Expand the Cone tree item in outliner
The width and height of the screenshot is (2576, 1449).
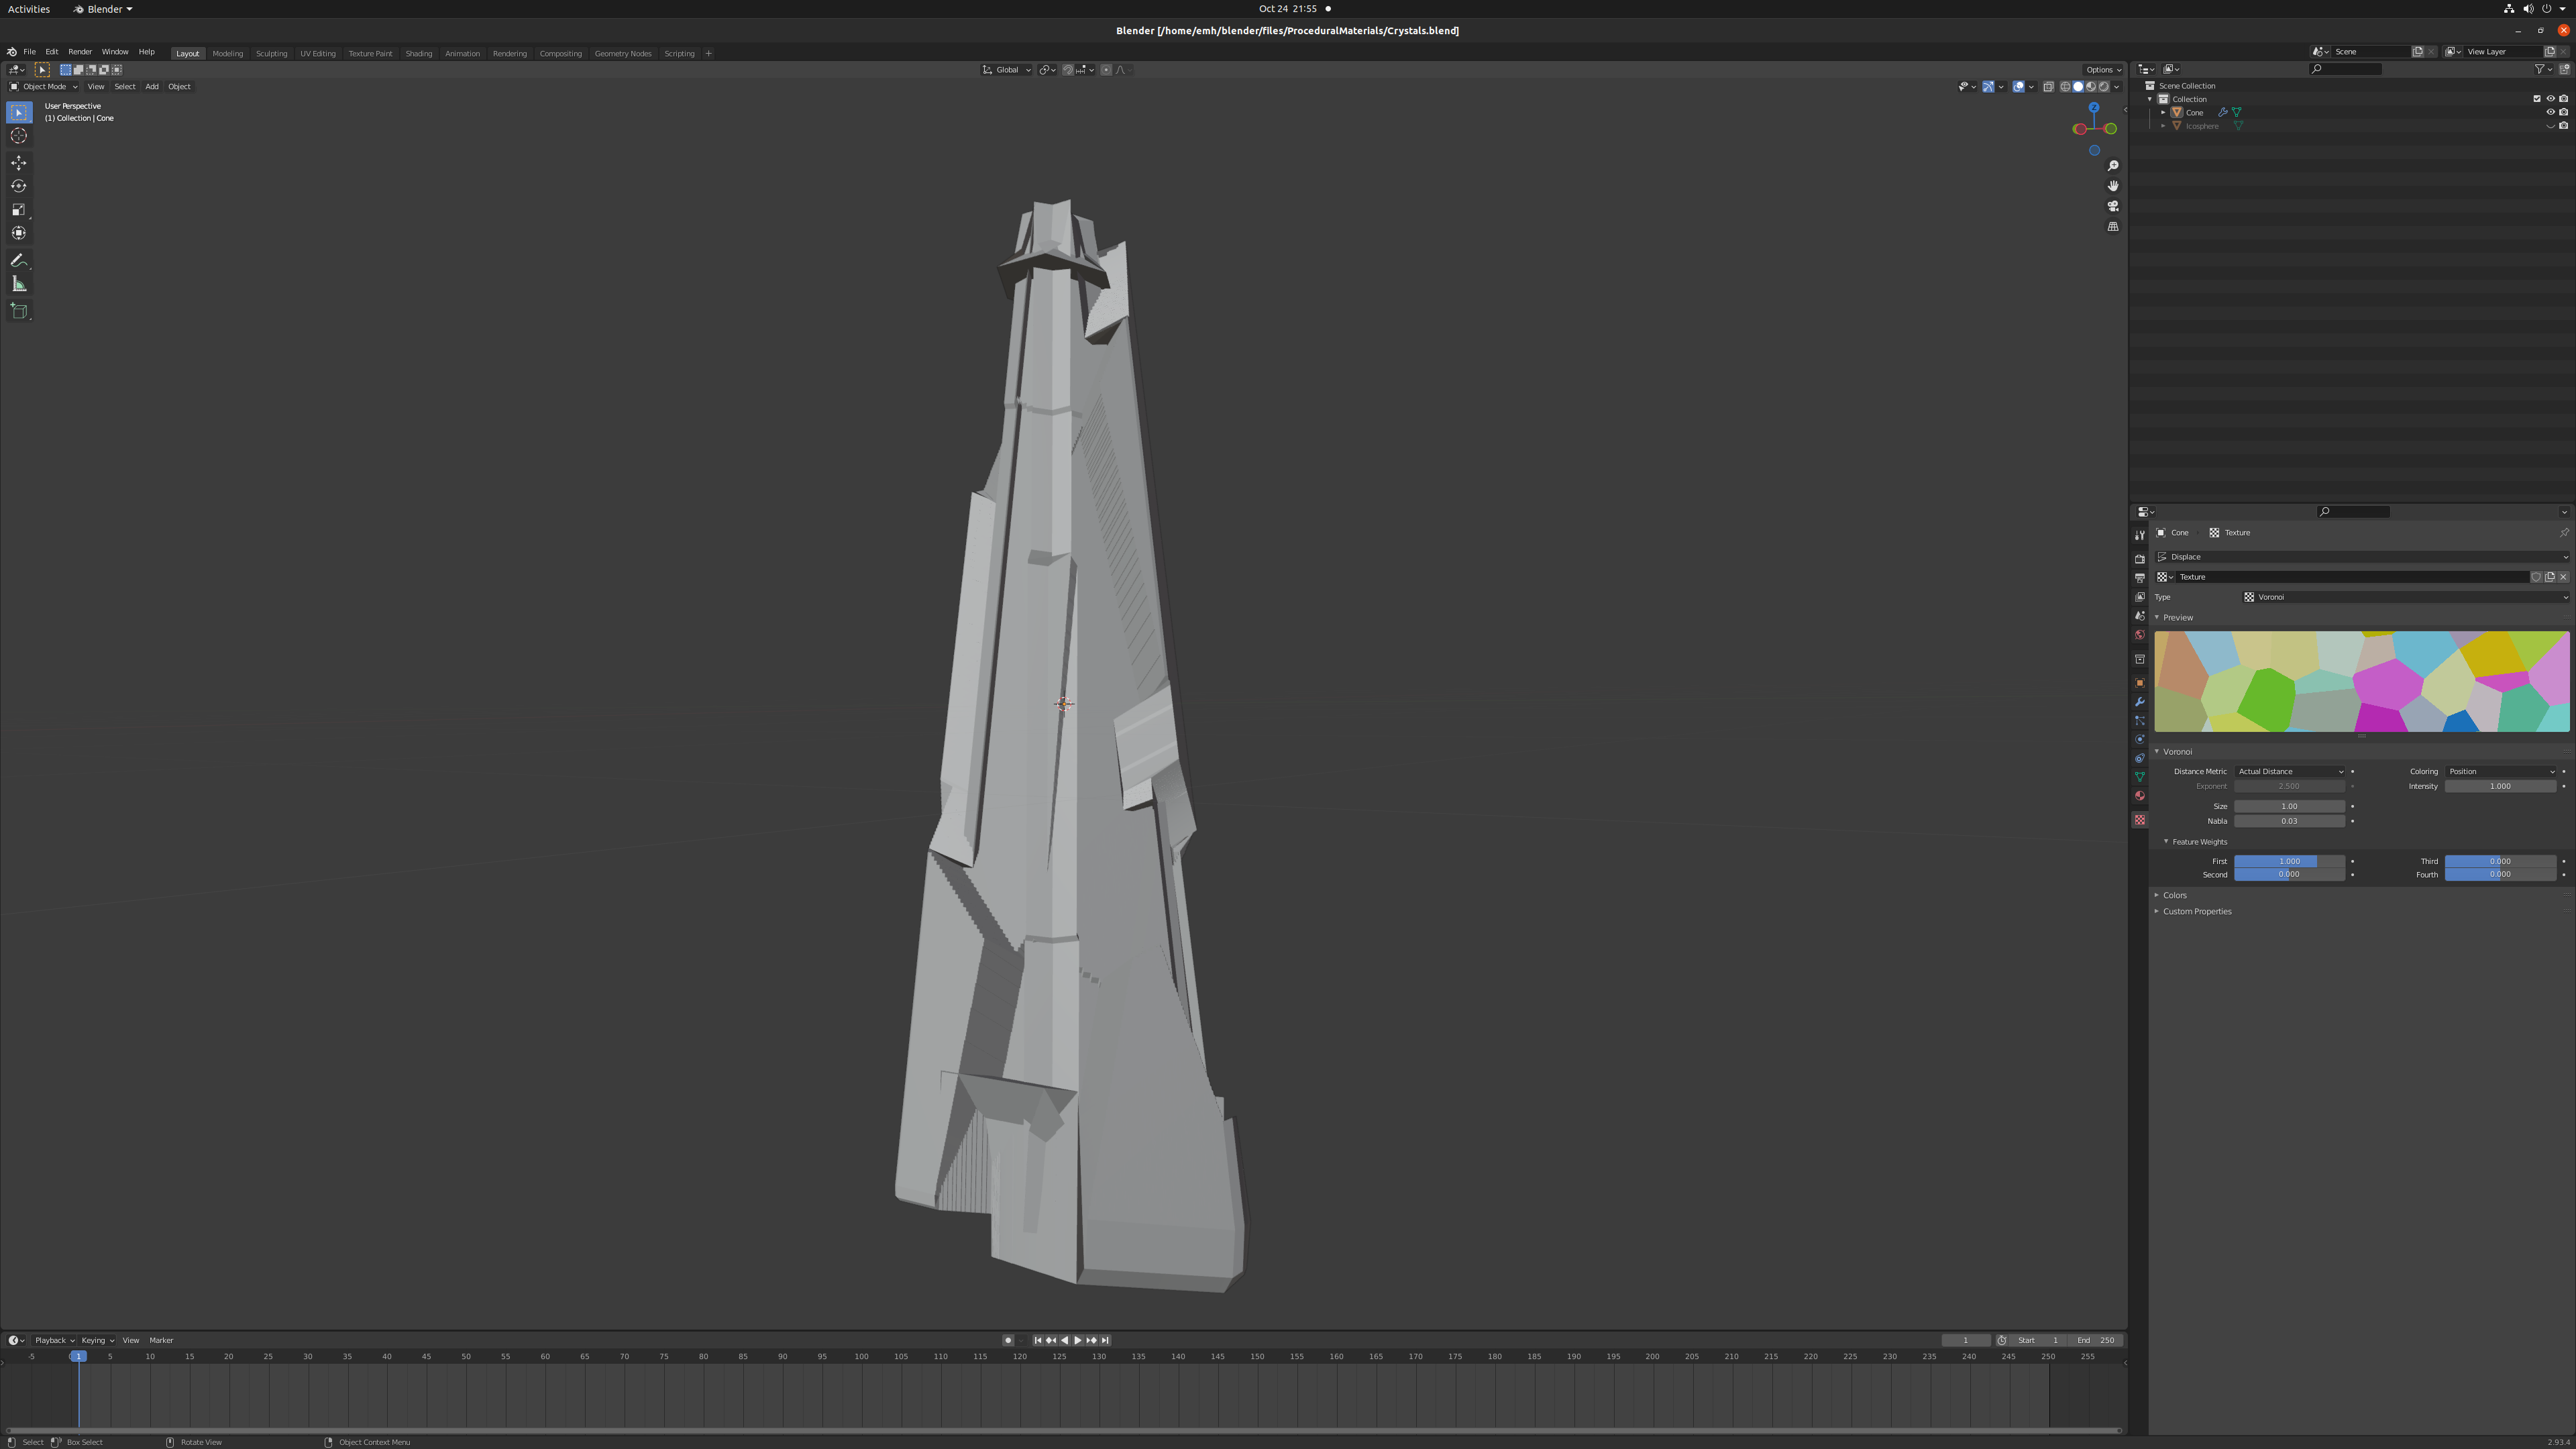coord(2163,112)
